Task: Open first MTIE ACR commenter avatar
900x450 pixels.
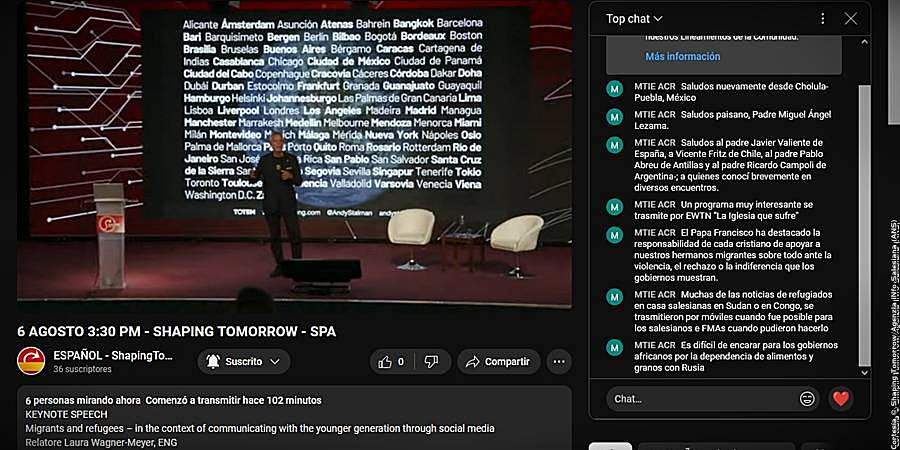Action: [x=615, y=89]
